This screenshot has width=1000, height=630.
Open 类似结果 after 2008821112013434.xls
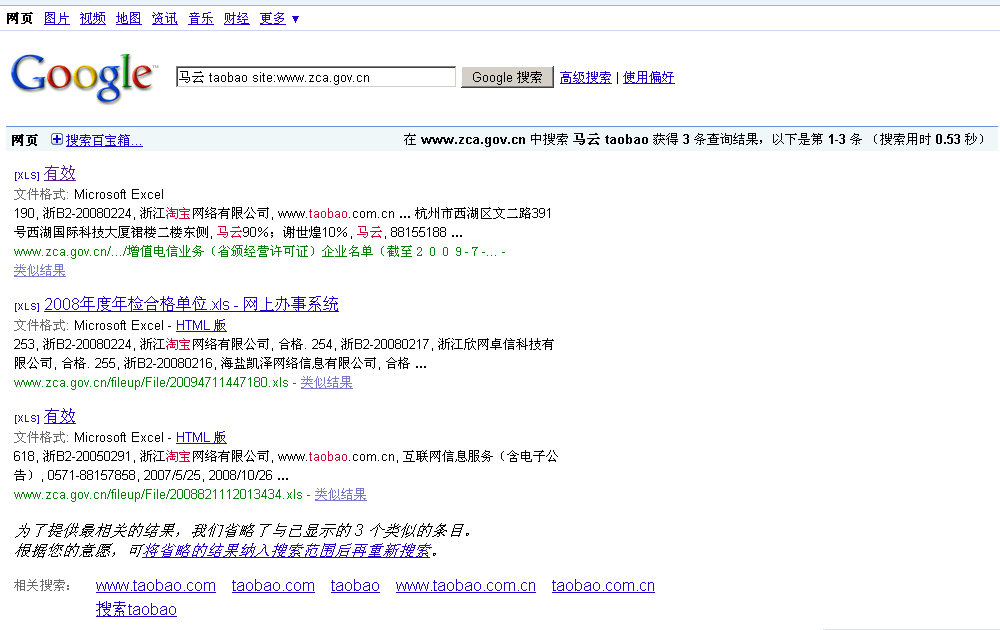point(341,494)
